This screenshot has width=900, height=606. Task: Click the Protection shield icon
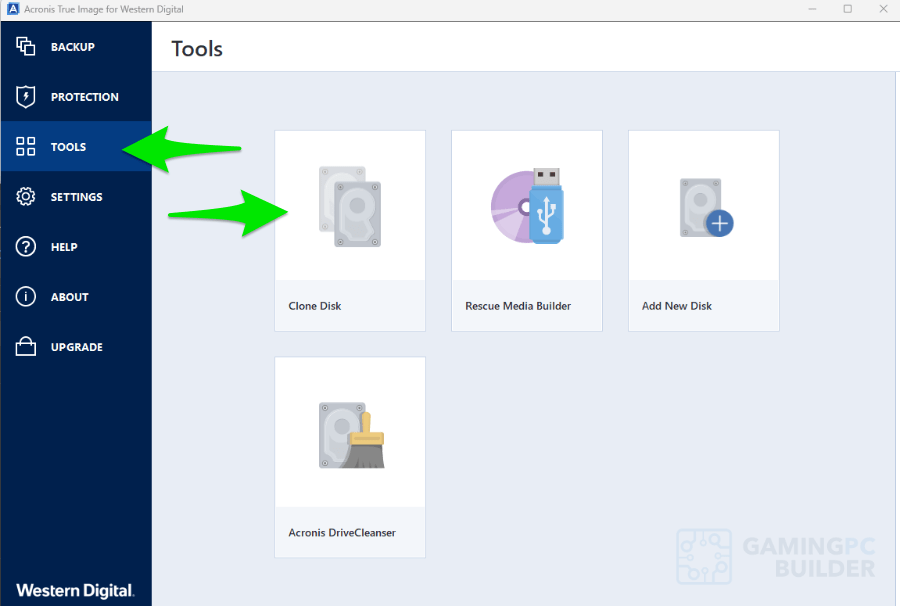point(25,96)
